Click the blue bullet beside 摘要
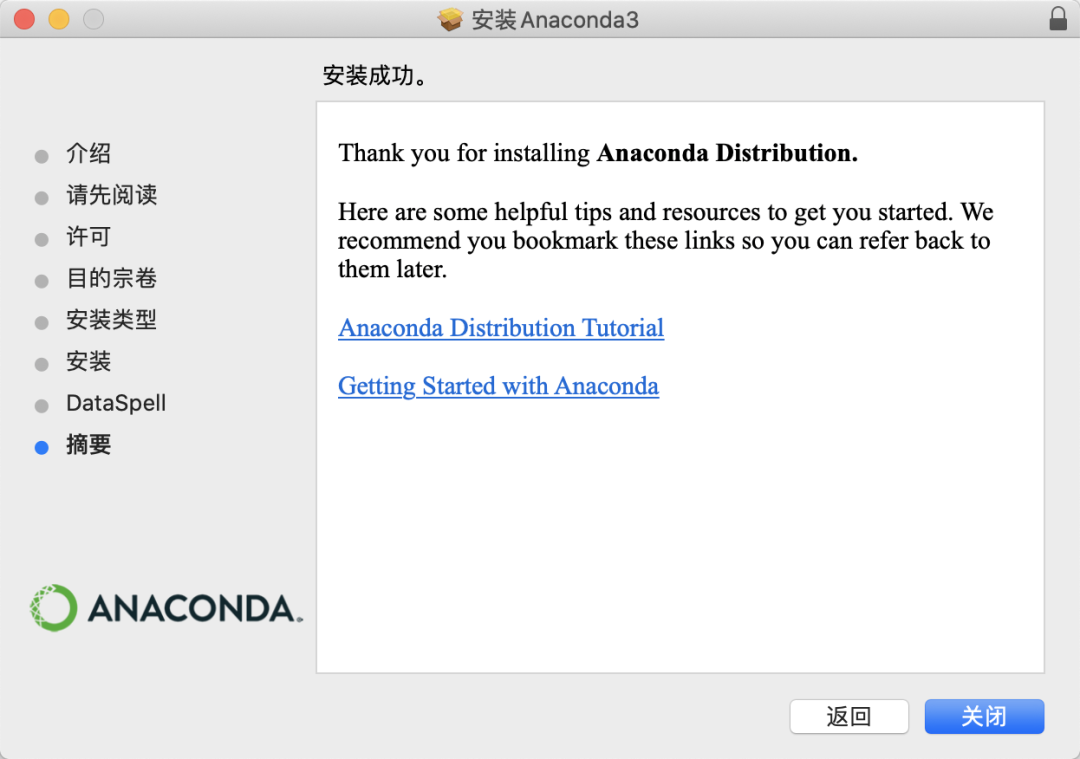Screen dimensions: 1080x759 [41, 448]
